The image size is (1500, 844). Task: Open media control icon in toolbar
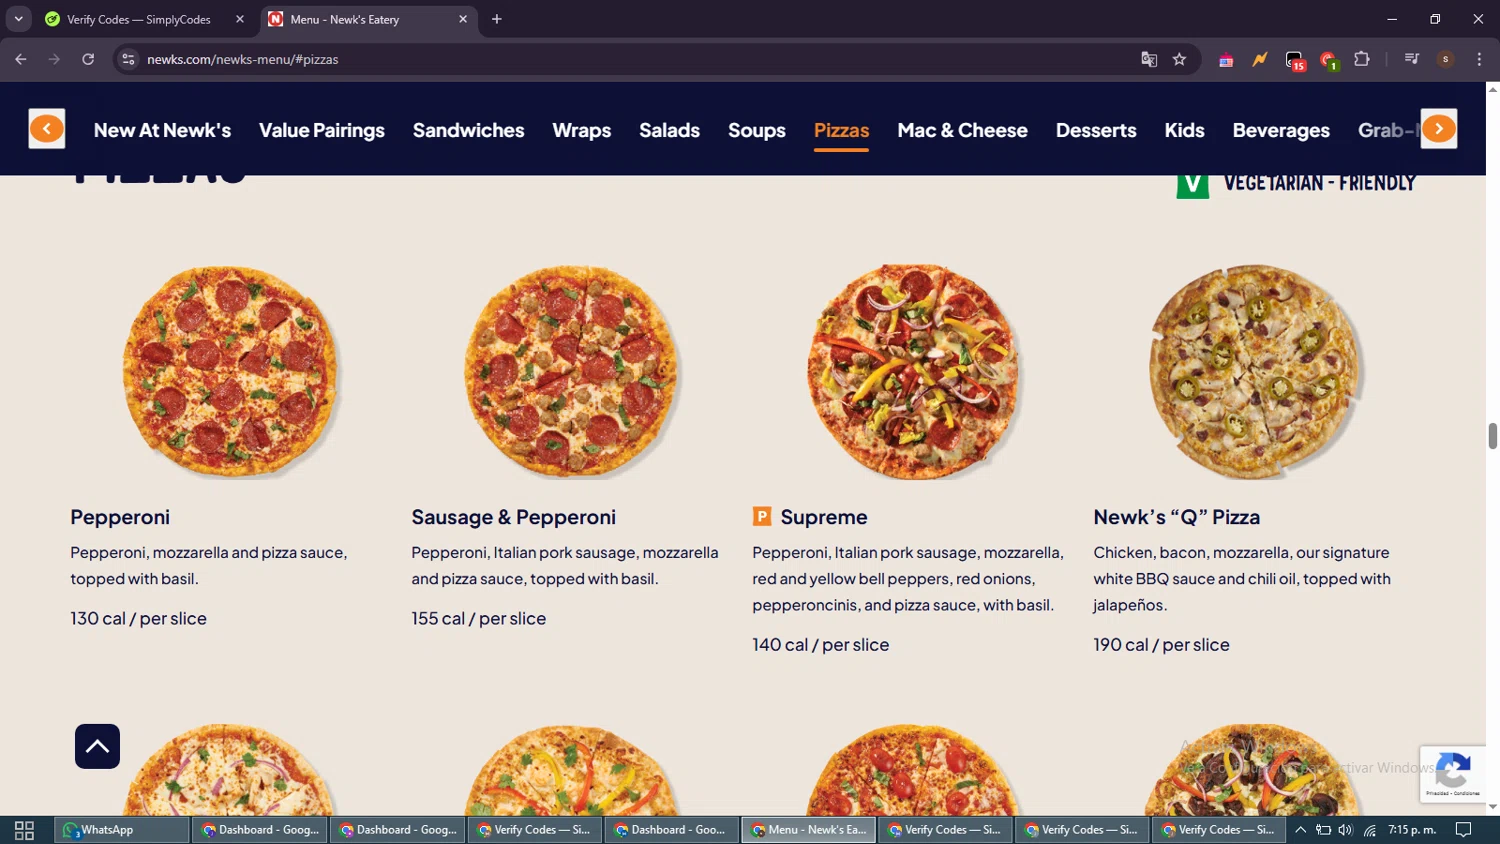pyautogui.click(x=1412, y=59)
